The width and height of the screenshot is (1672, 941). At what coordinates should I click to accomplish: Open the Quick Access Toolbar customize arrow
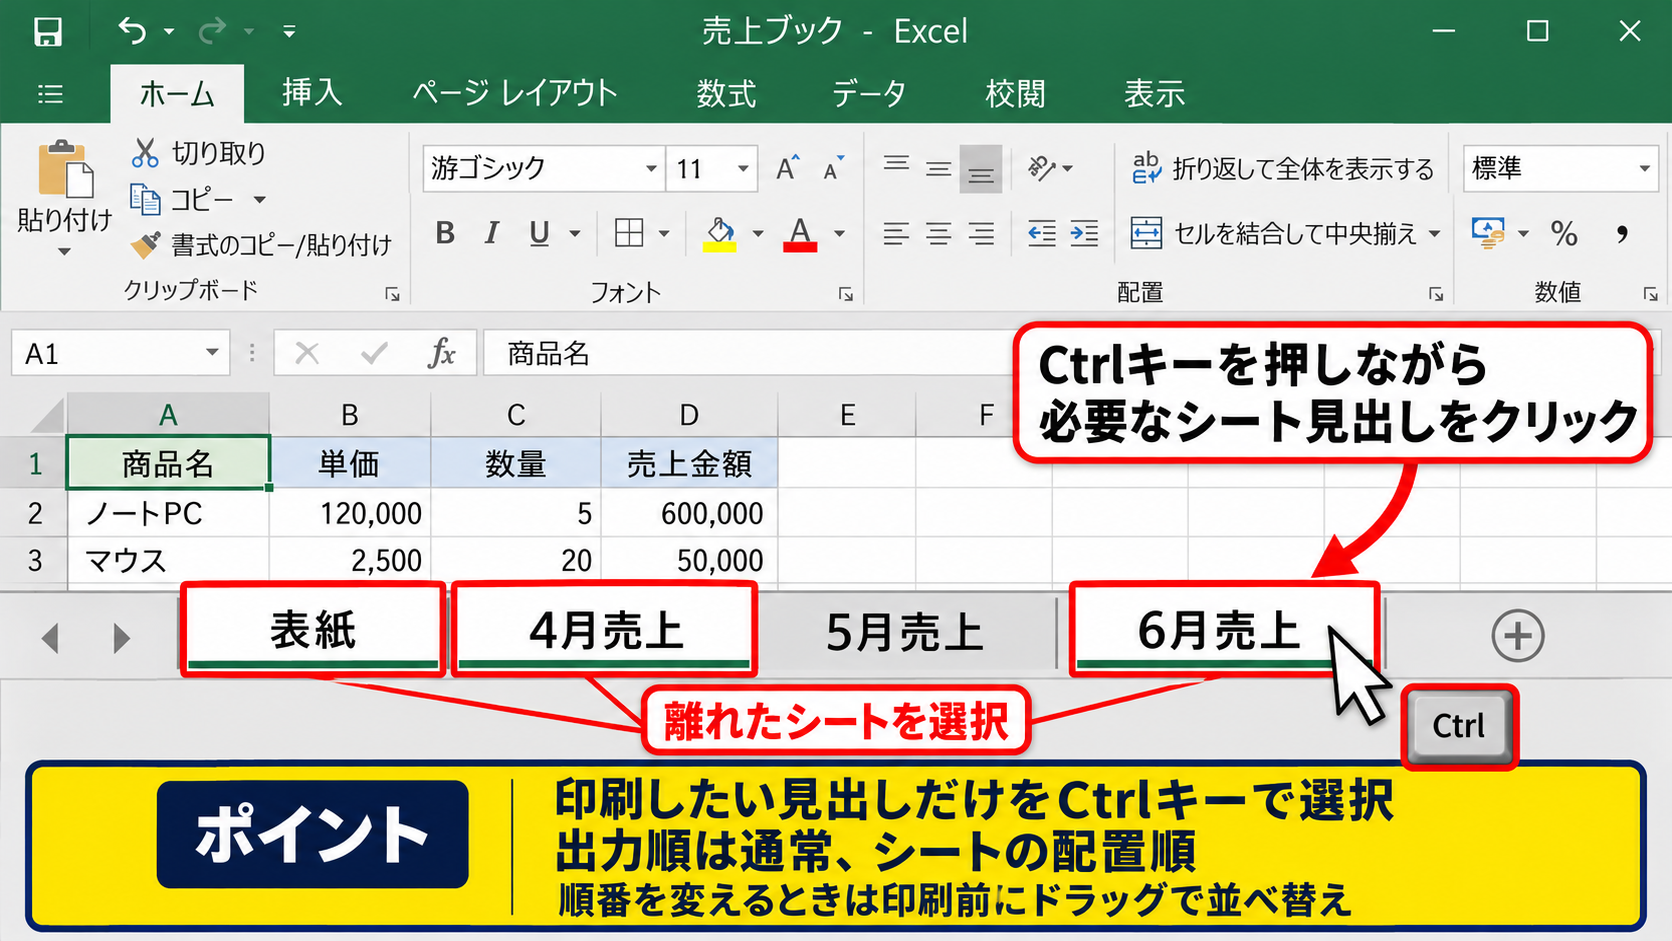click(289, 32)
